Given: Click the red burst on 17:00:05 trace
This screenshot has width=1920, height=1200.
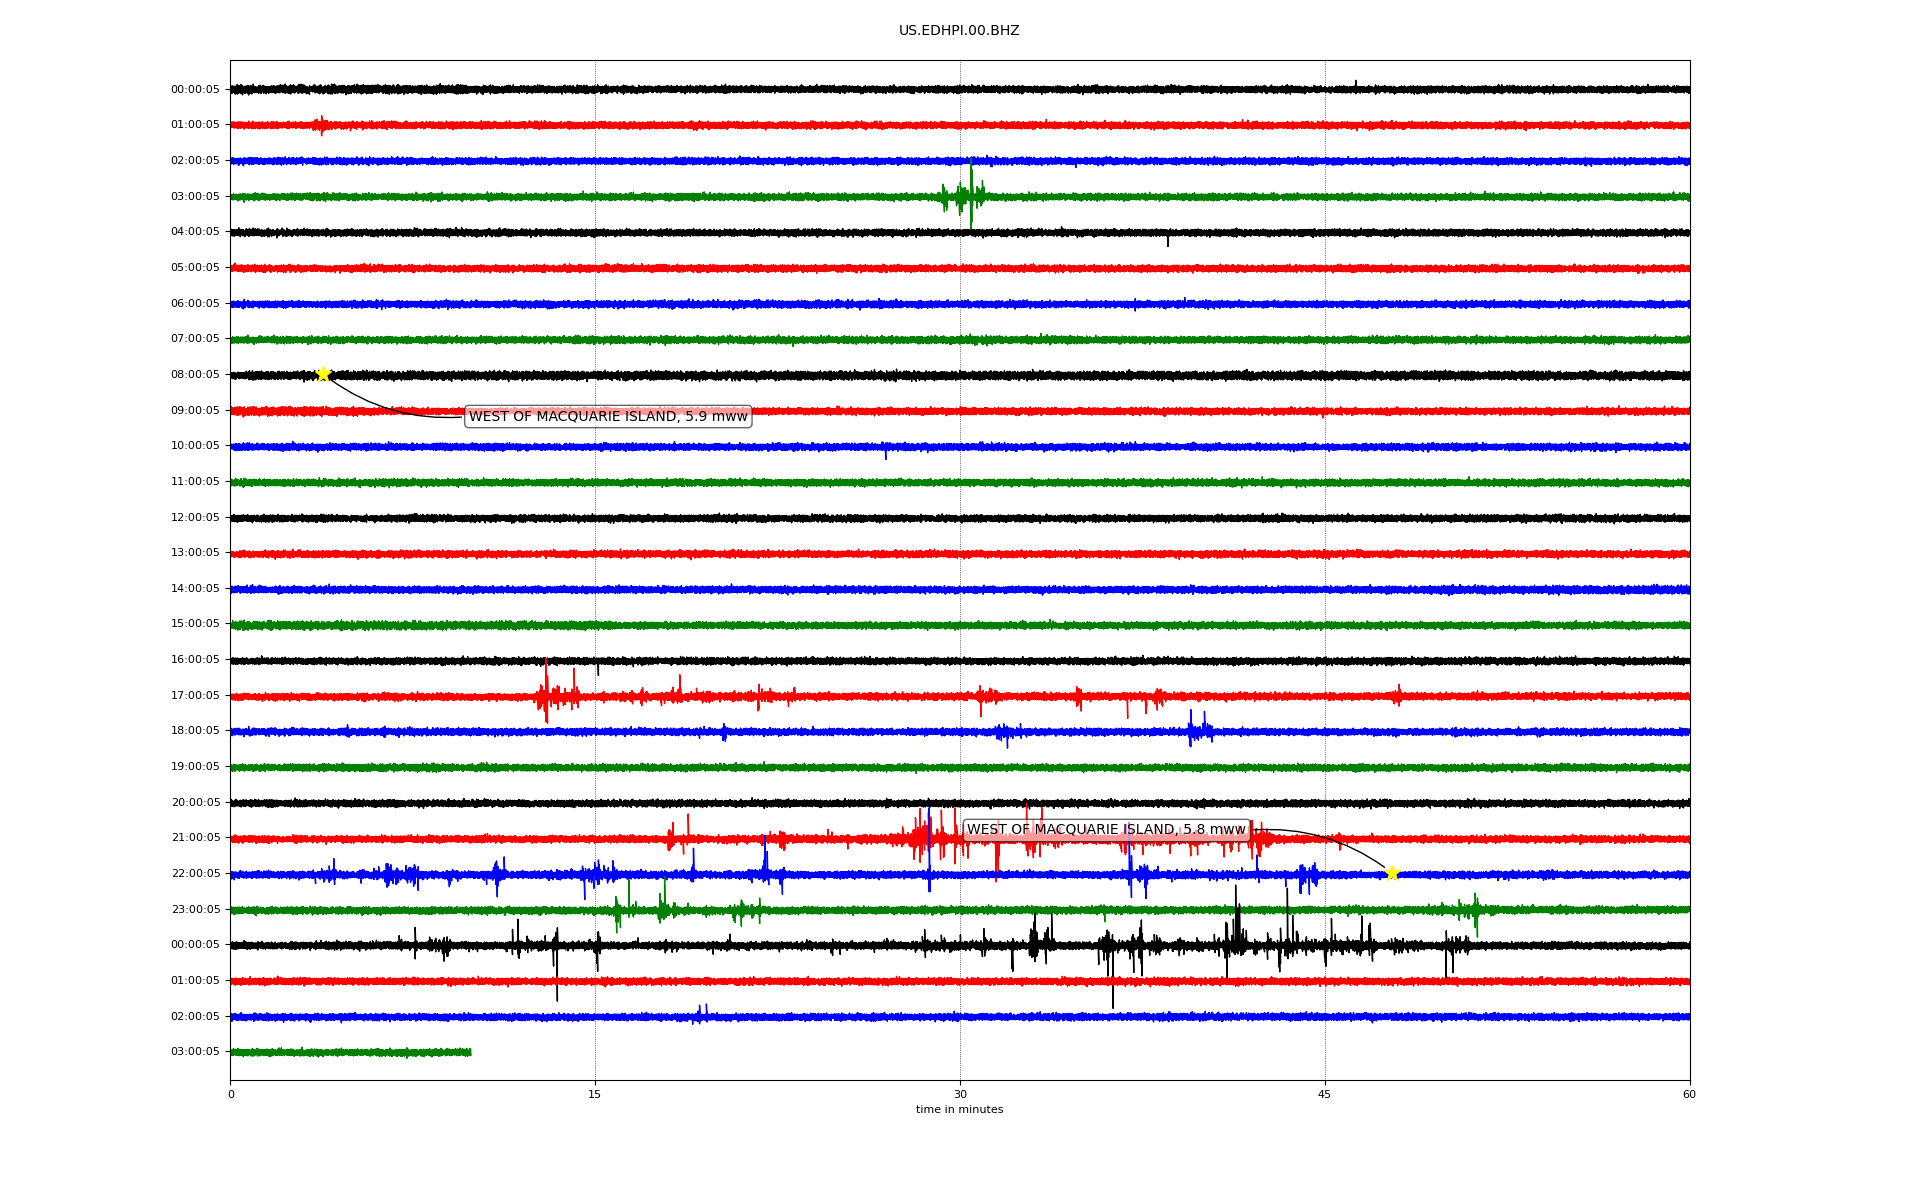Looking at the screenshot, I should pyautogui.click(x=548, y=695).
